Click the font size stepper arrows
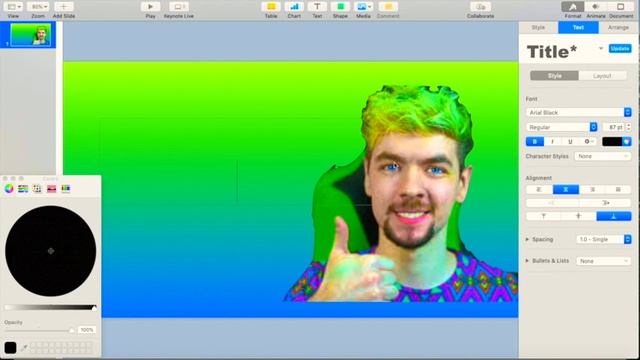The height and width of the screenshot is (360, 640). (x=629, y=127)
